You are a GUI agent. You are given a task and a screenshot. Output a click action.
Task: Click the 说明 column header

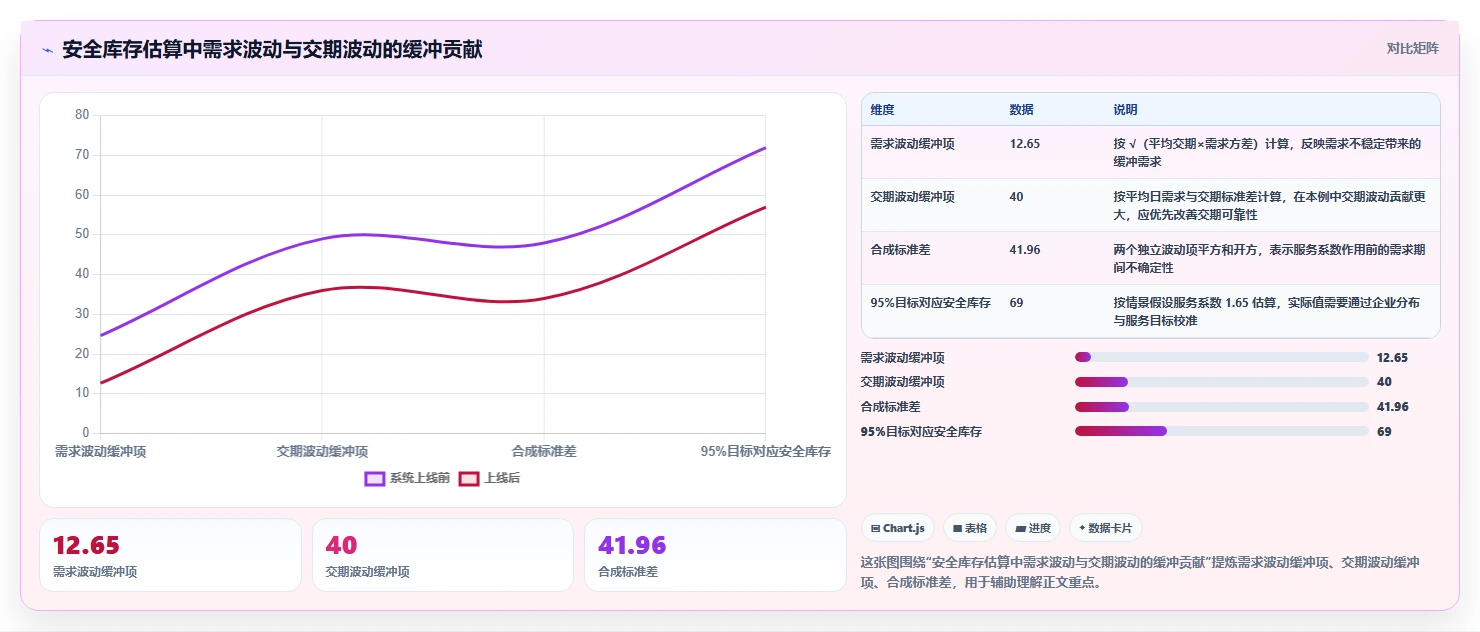(x=1126, y=110)
